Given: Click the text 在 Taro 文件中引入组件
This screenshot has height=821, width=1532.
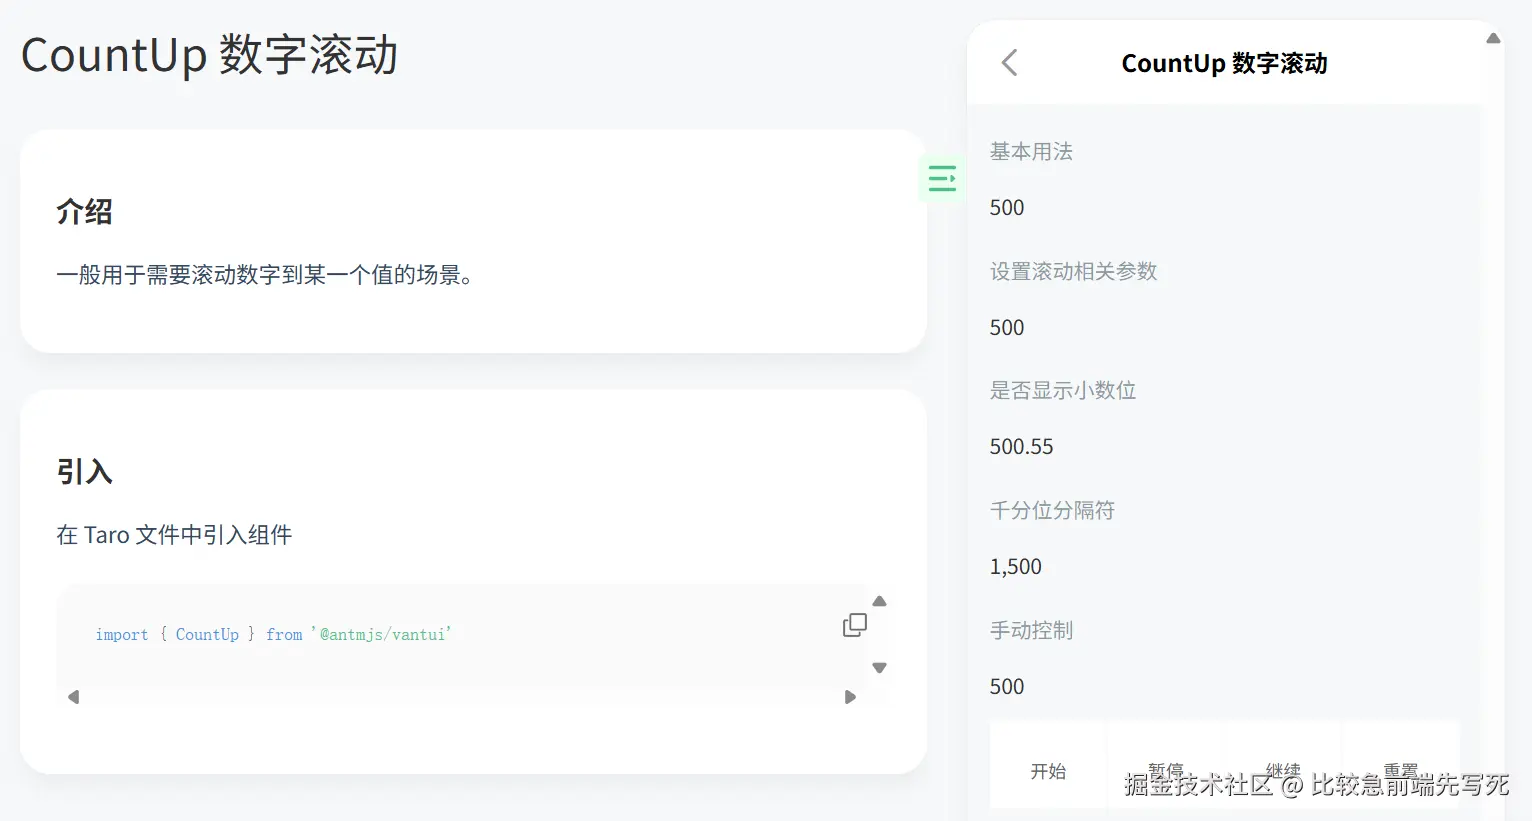Looking at the screenshot, I should coord(174,535).
